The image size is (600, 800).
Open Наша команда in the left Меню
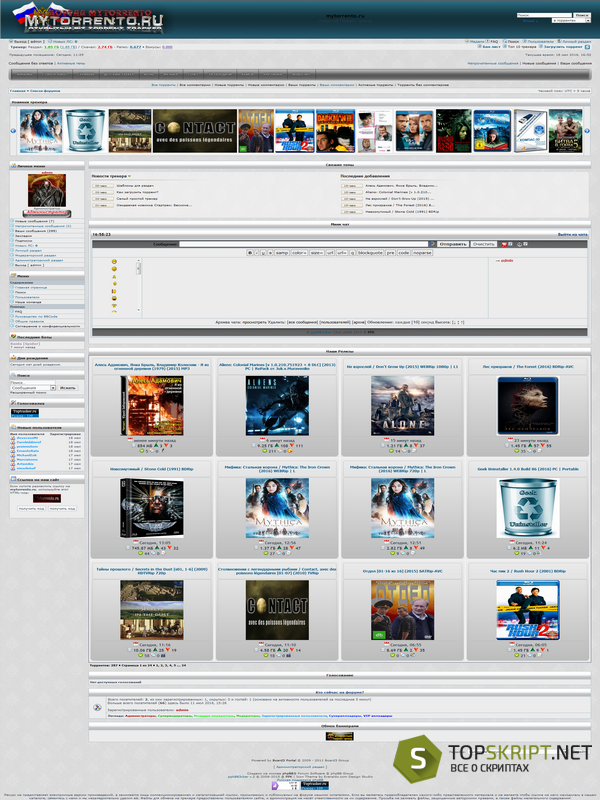(28, 302)
